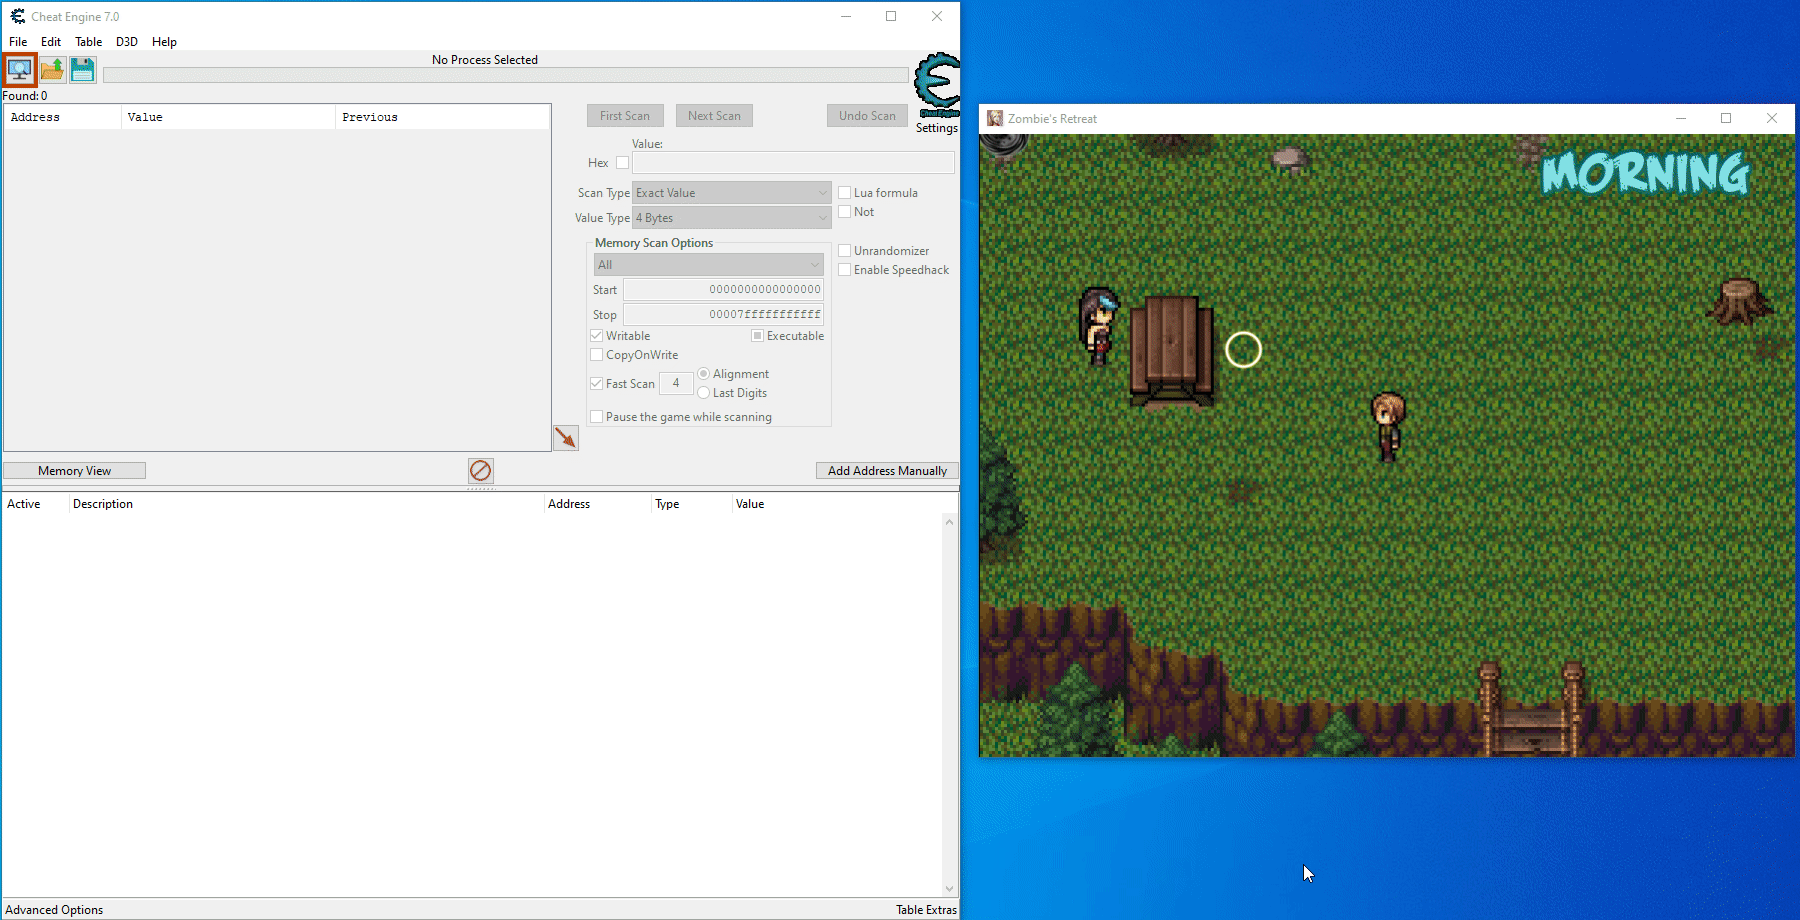This screenshot has width=1800, height=920.
Task: Click the First Scan button
Action: click(625, 115)
